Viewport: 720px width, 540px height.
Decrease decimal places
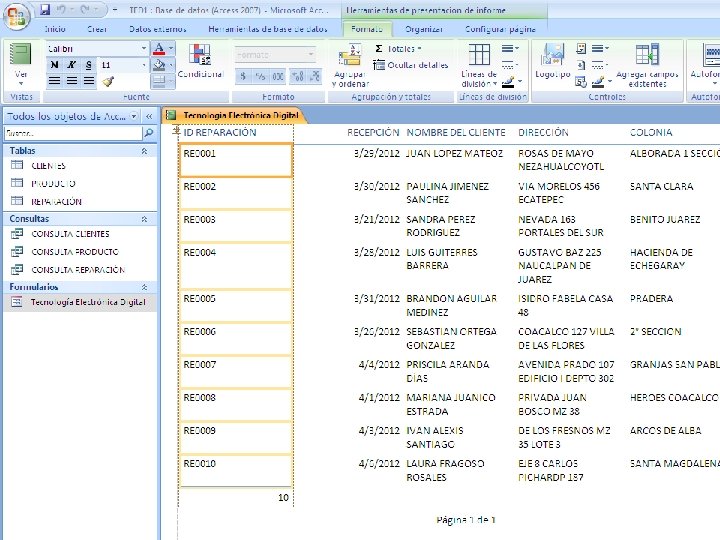point(315,77)
